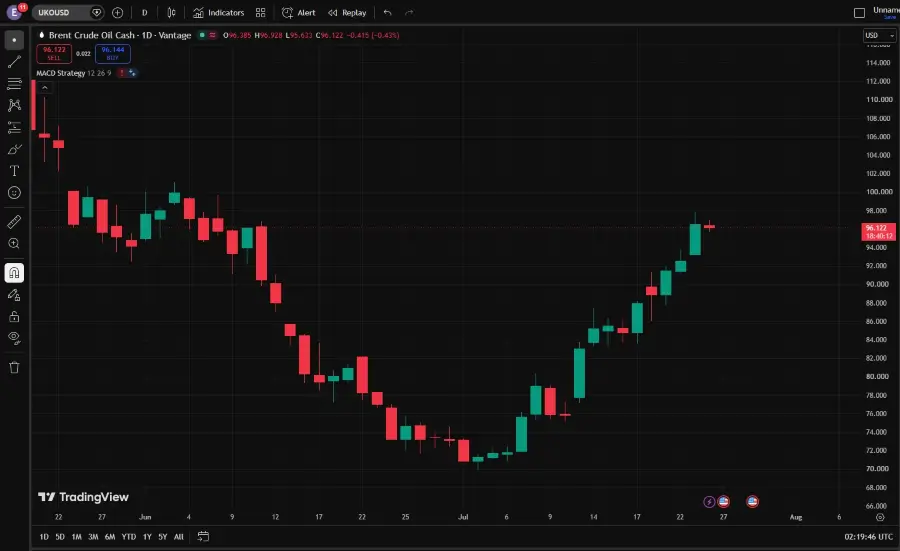900x551 pixels.
Task: Select the 3M date range
Action: point(93,537)
